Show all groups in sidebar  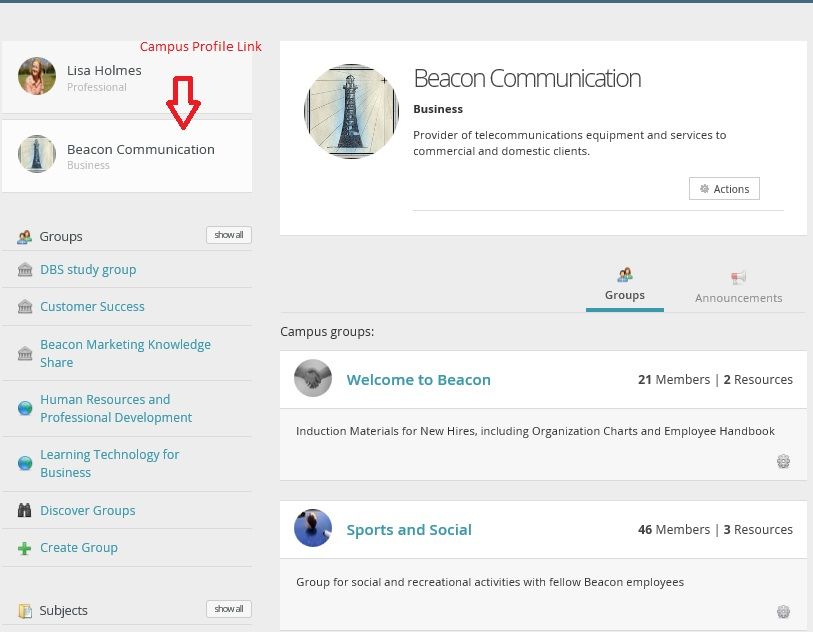229,235
